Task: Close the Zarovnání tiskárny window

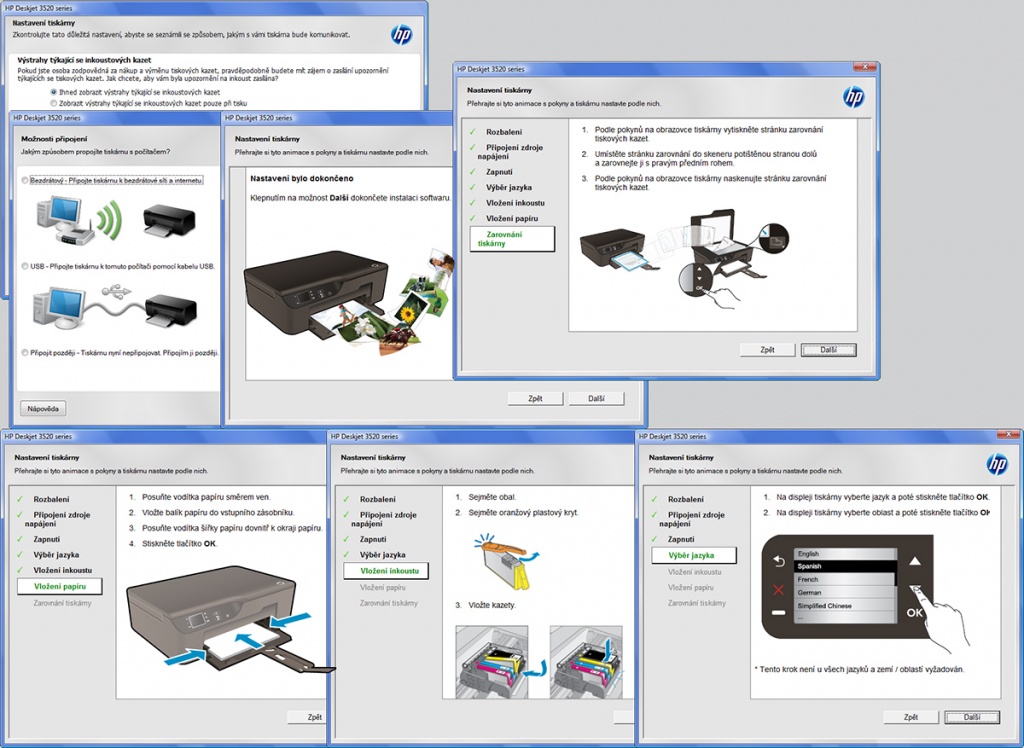Action: point(865,67)
